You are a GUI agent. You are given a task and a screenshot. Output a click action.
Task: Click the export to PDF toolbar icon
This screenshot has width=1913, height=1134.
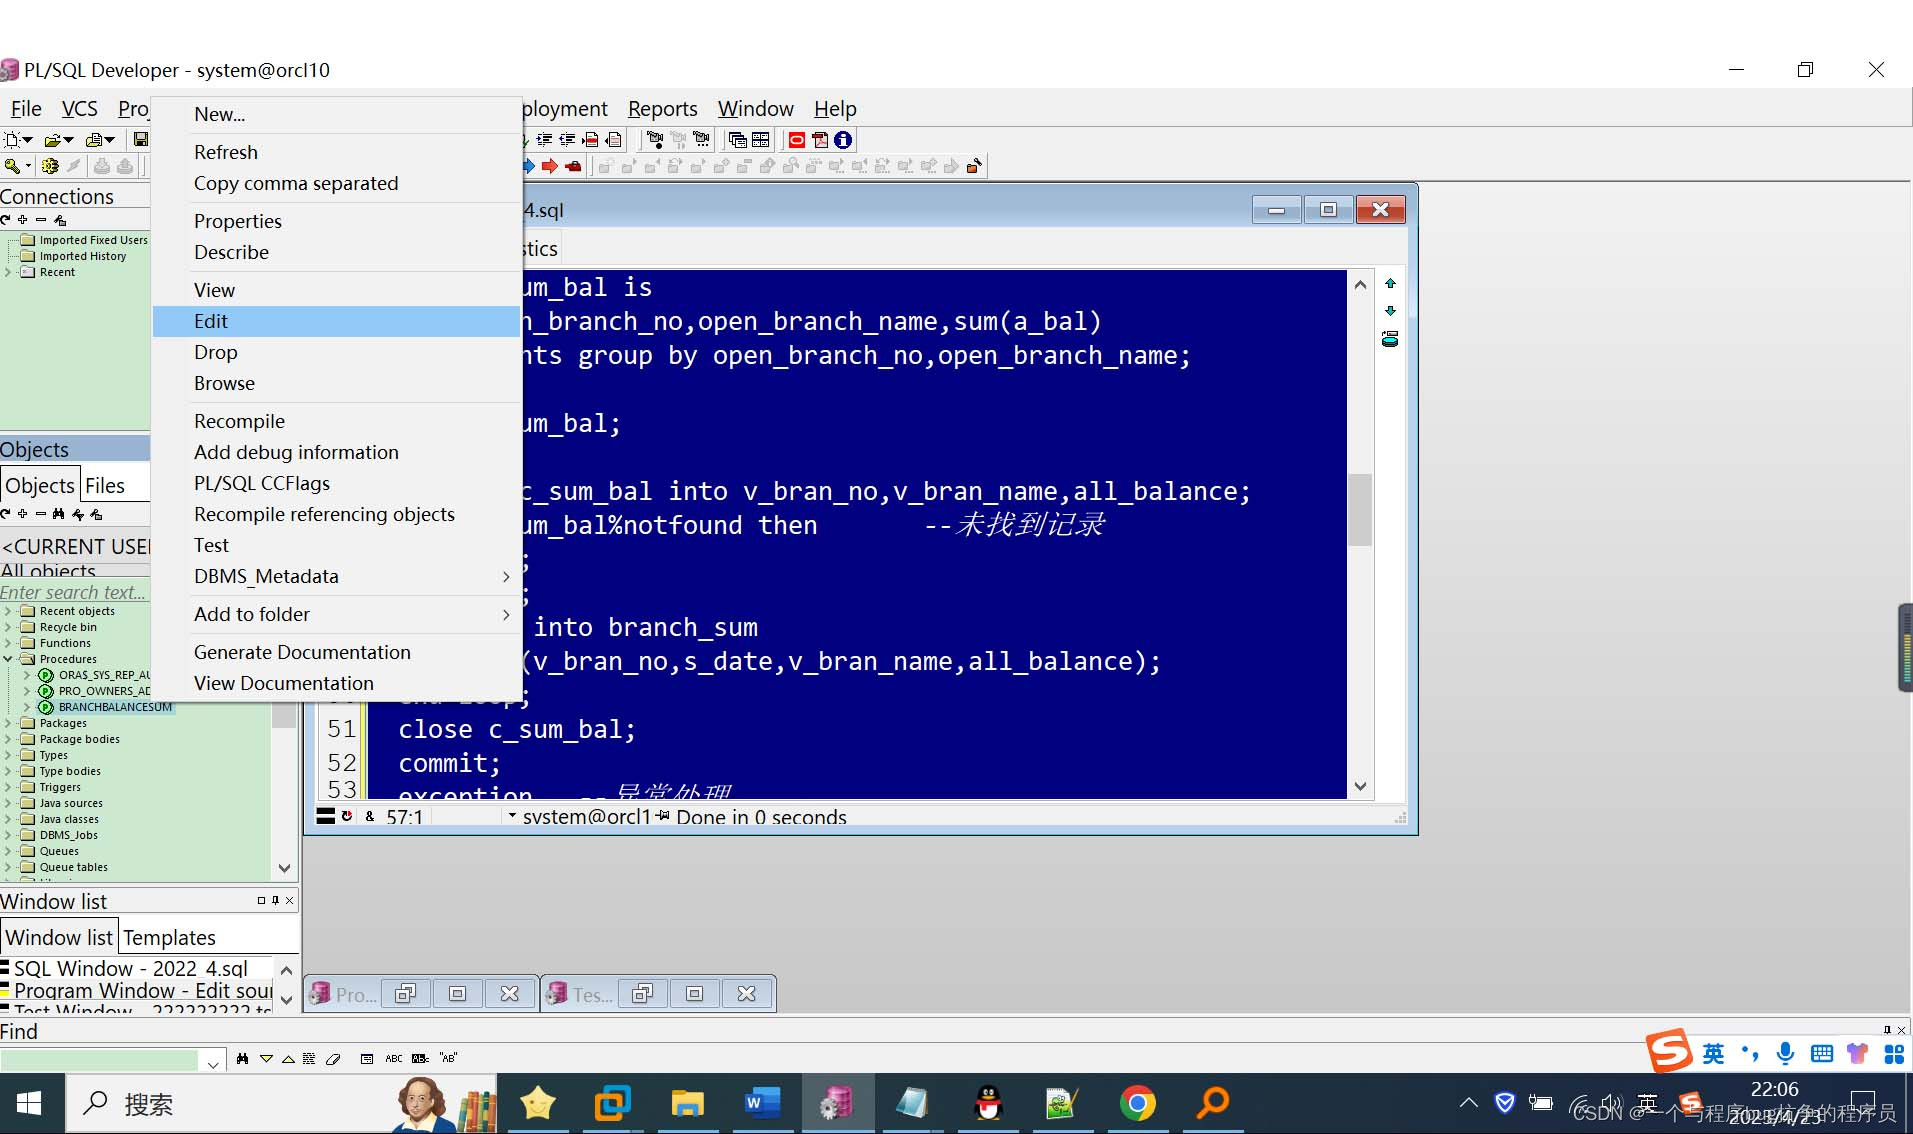820,140
